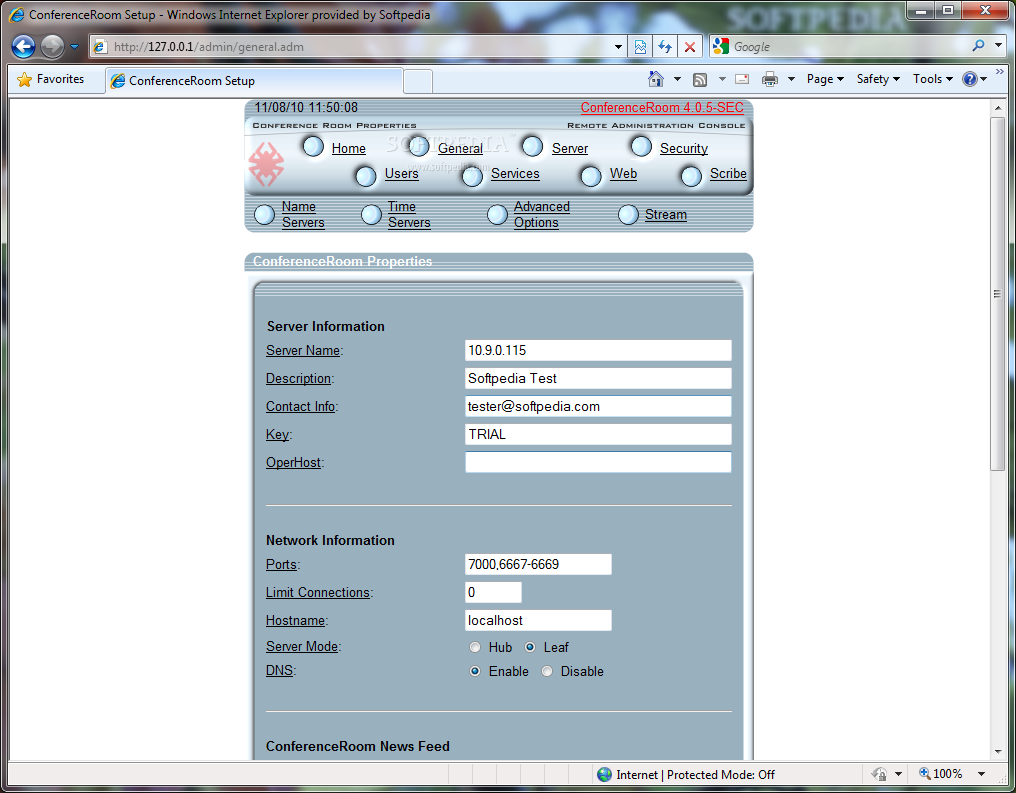Click the round button beside Time Servers
The width and height of the screenshot is (1016, 793).
click(x=371, y=214)
